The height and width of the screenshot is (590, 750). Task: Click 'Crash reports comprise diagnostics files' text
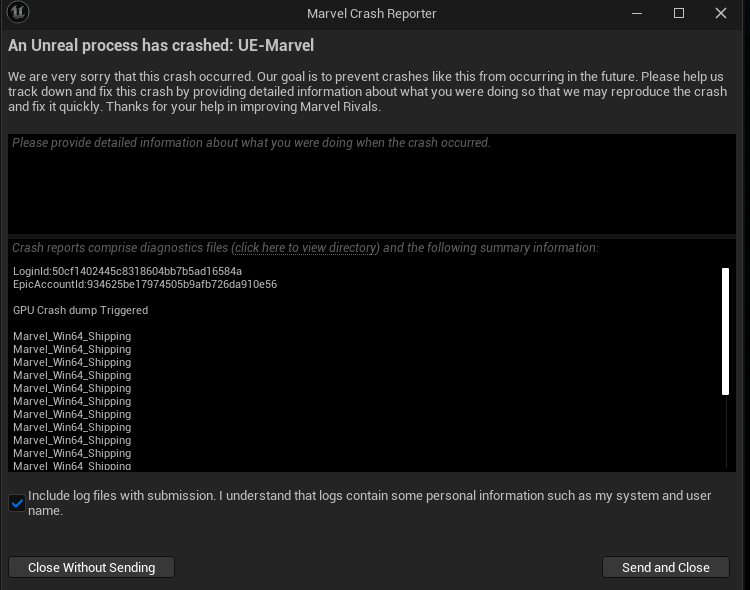(x=120, y=248)
